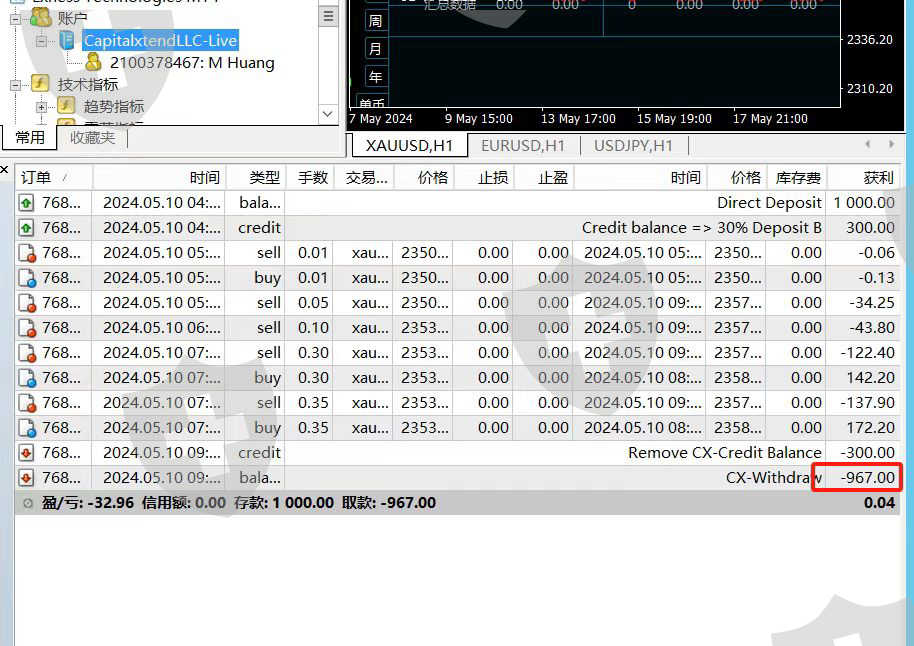The width and height of the screenshot is (914, 646).
Task: Collapse the CapitalxtendLLC-Live node
Action: click(41, 41)
